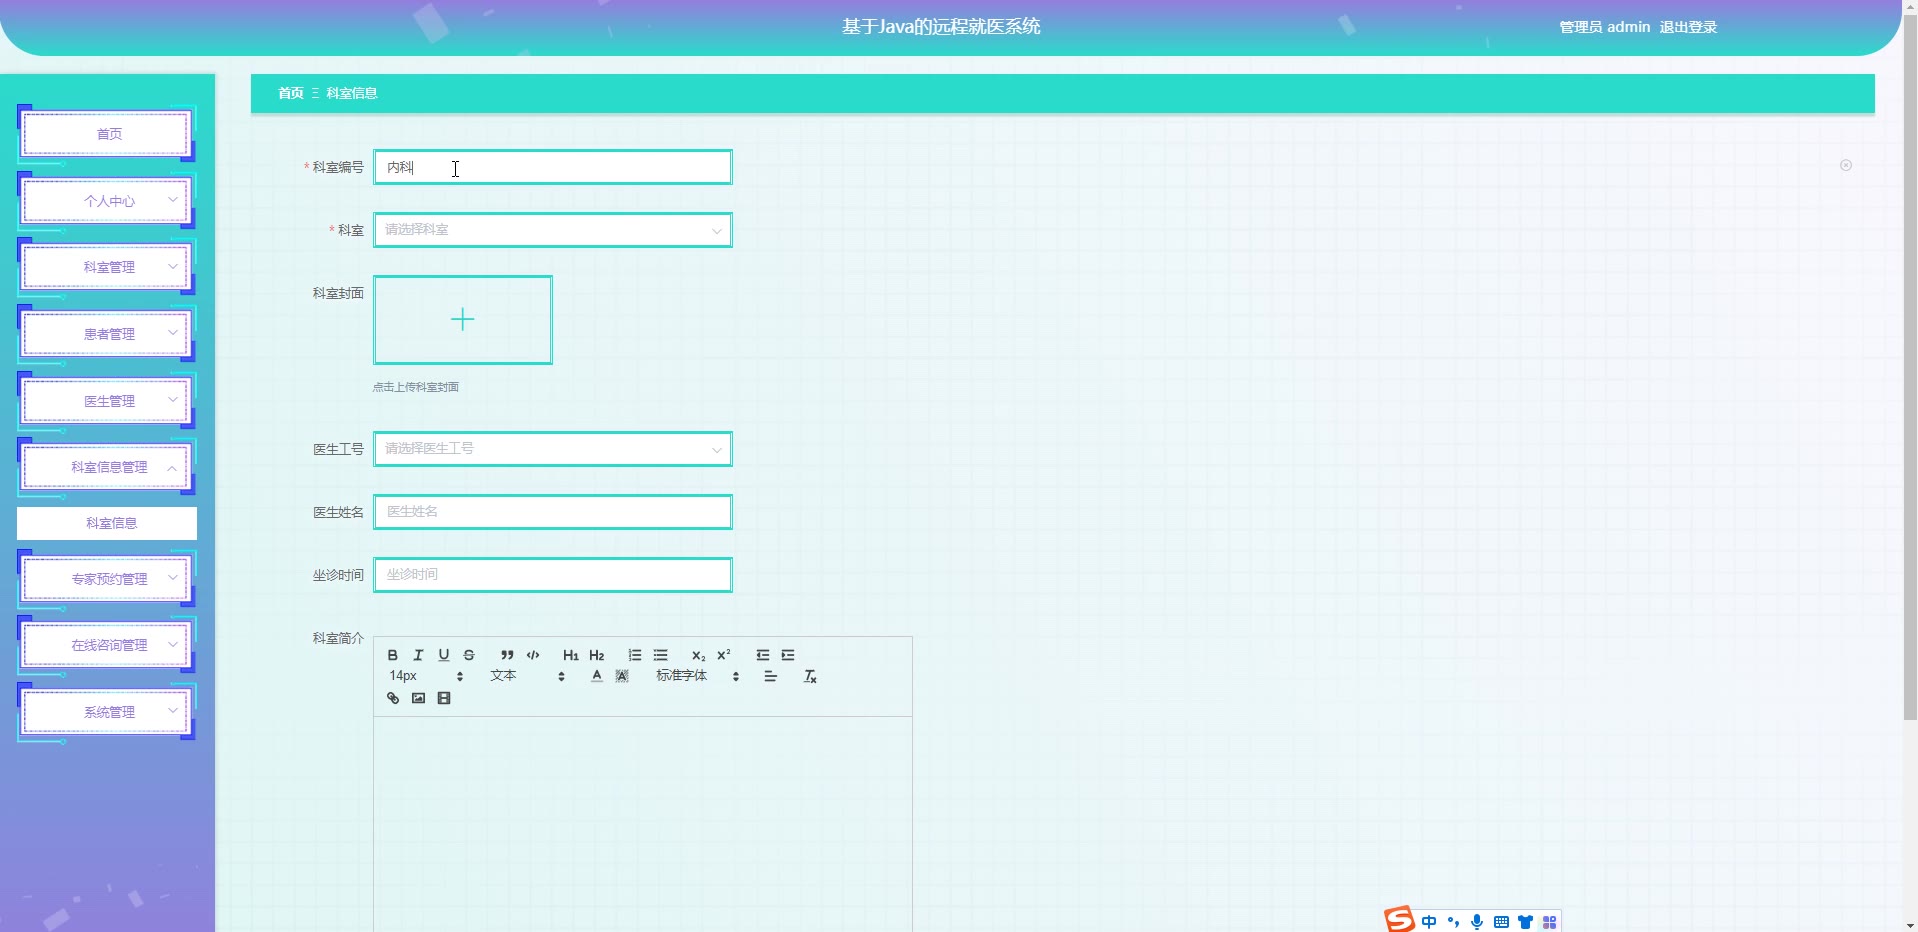Apply Heading 1 style
Image resolution: width=1918 pixels, height=932 pixels.
click(571, 655)
